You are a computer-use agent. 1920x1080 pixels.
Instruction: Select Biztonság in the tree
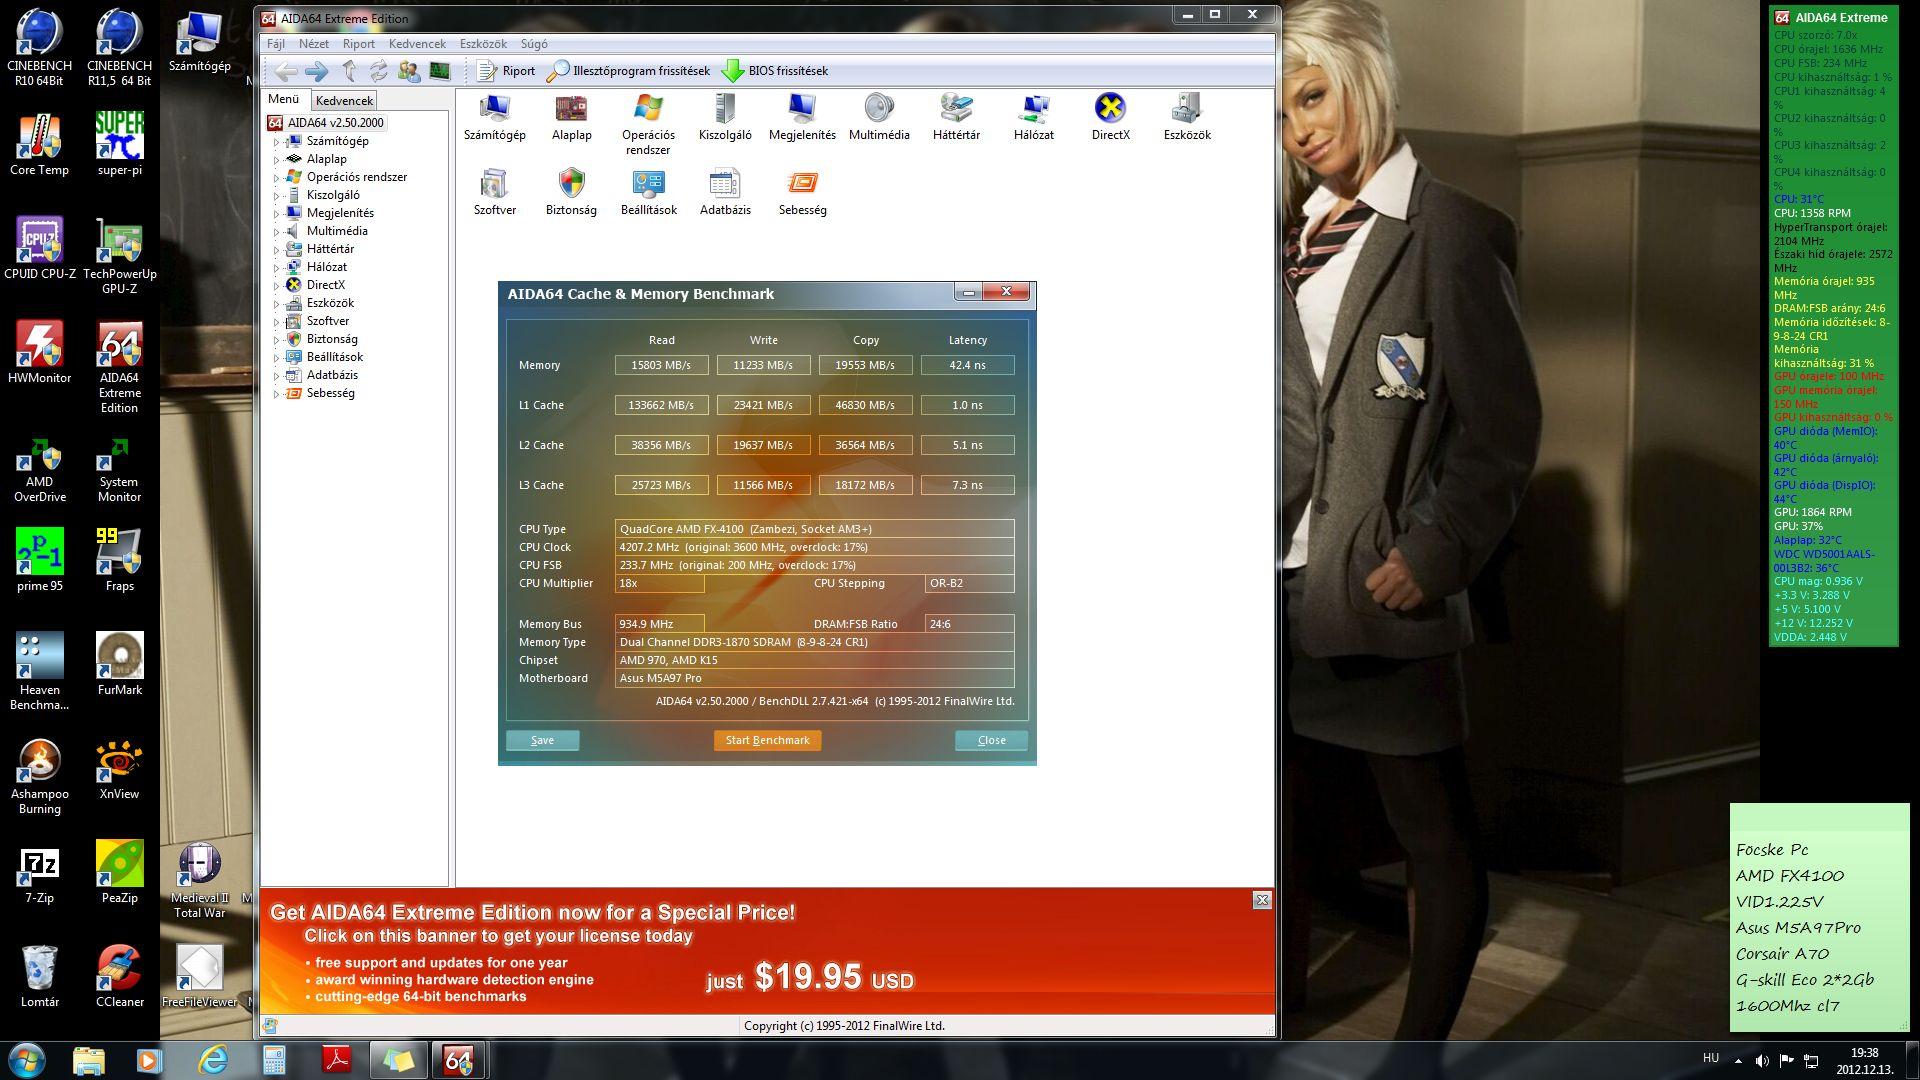tap(331, 339)
